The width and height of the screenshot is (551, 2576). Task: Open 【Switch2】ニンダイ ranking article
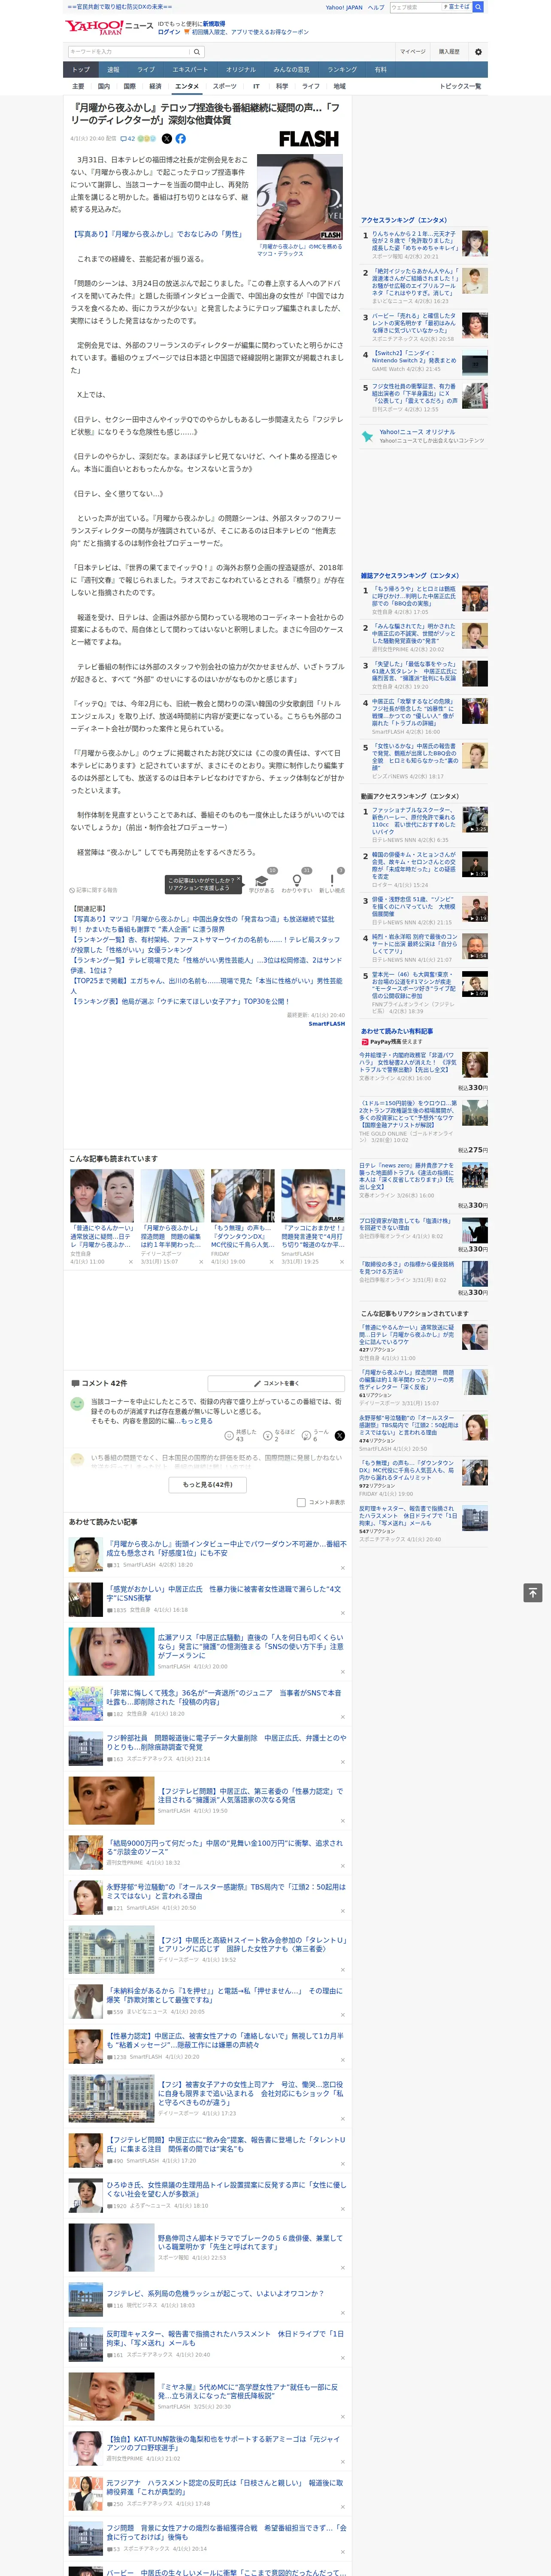(x=414, y=357)
